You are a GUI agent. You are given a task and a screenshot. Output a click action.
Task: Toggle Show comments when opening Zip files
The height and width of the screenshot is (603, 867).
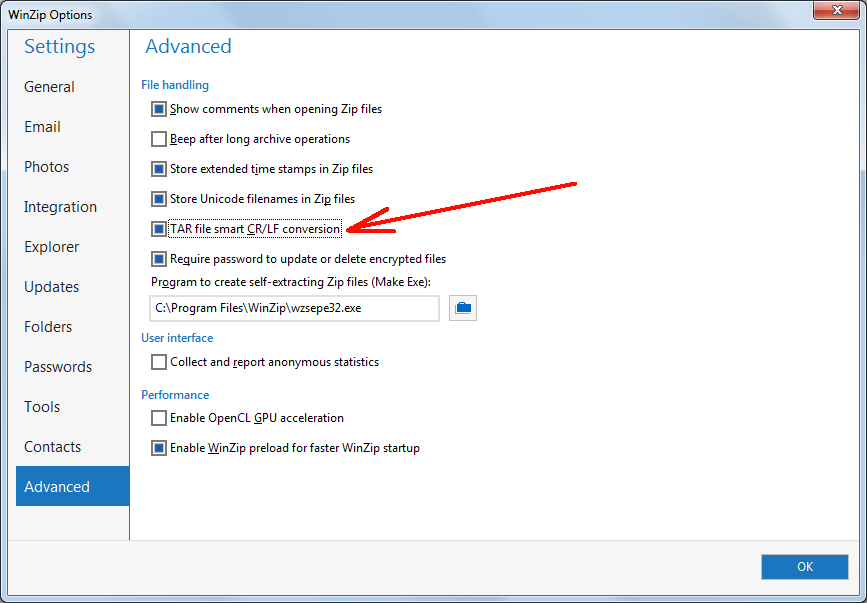[159, 109]
